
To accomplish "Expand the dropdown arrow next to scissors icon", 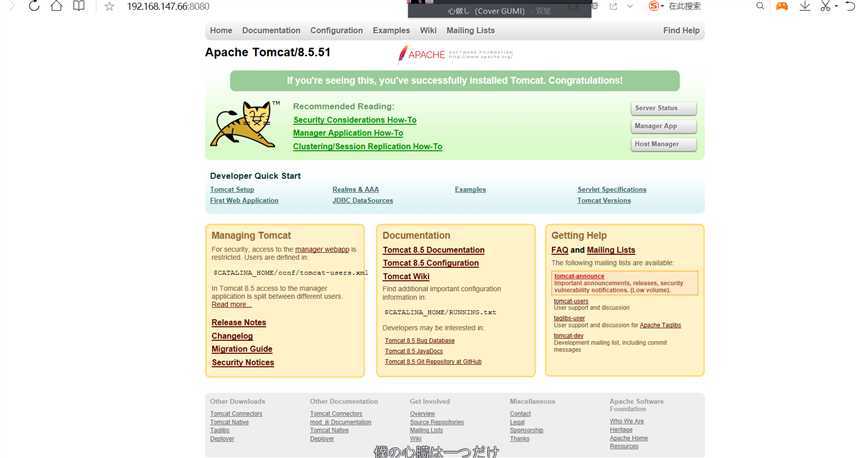I will (x=836, y=7).
